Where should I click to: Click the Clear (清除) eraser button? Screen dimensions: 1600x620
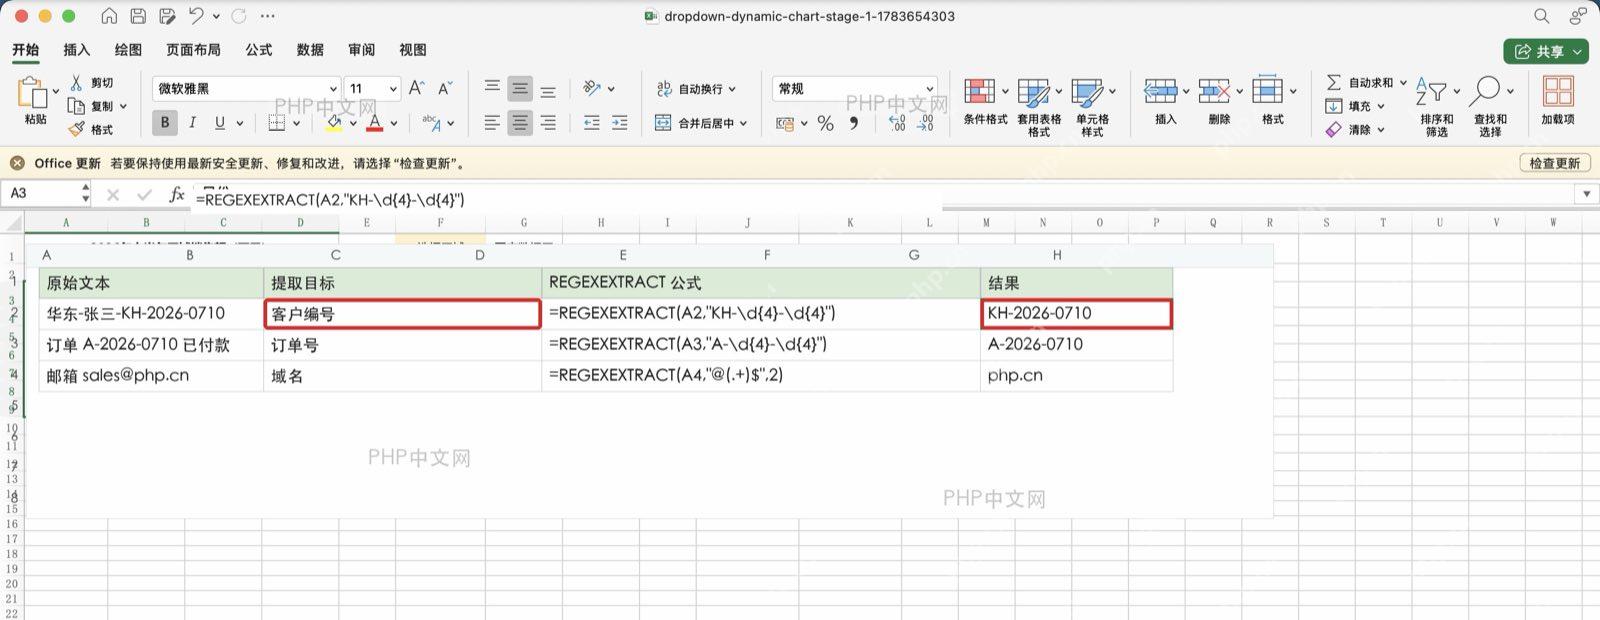coord(1355,129)
